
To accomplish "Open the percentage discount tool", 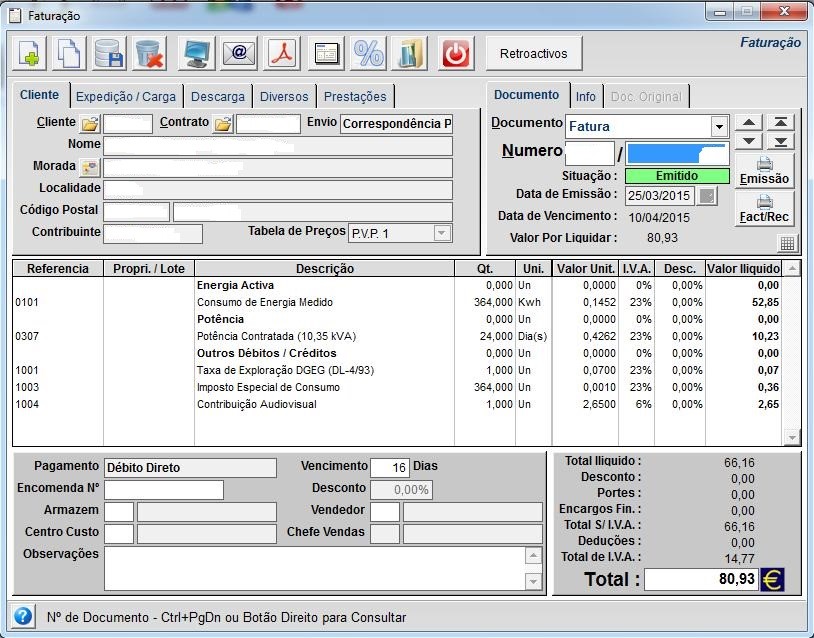I will pos(369,53).
